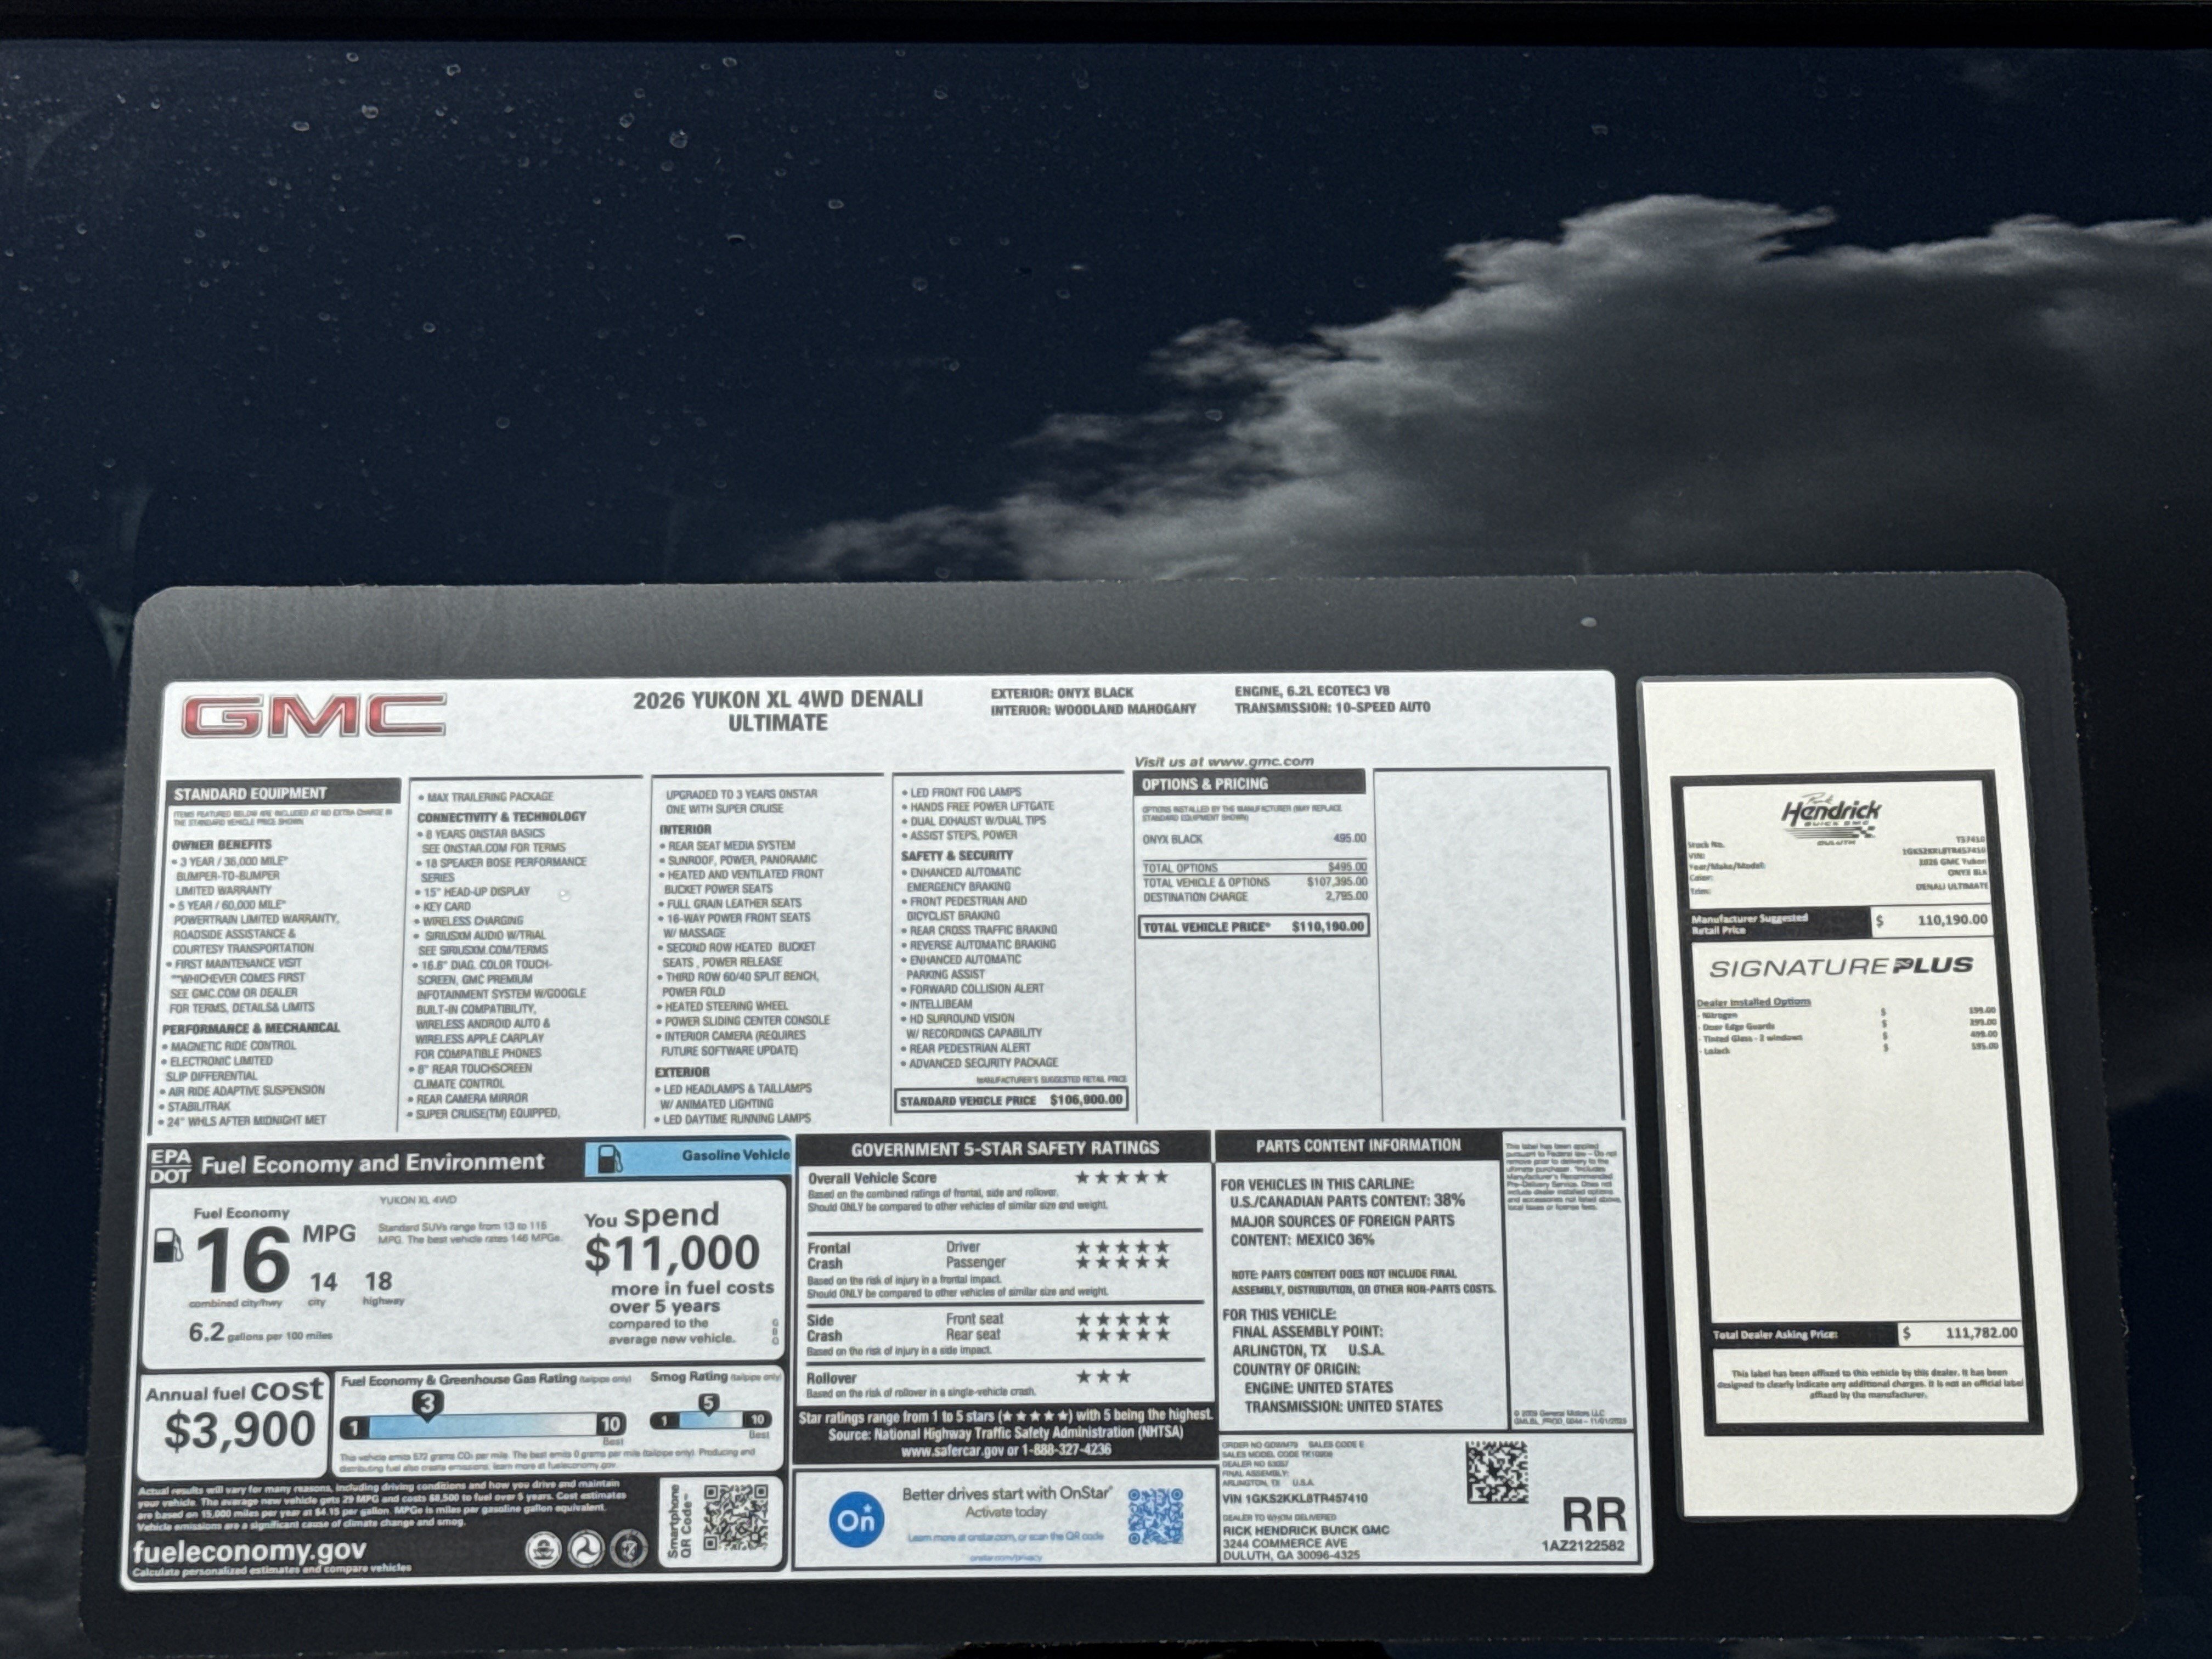The image size is (2212, 1659).
Task: Click the '2026 Yukon XL 4WD Denali Ultimate' title
Action: coord(778,710)
